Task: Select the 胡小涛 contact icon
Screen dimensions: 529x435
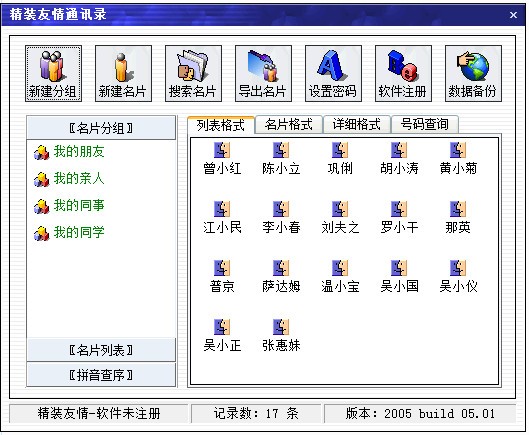Action: coord(399,150)
